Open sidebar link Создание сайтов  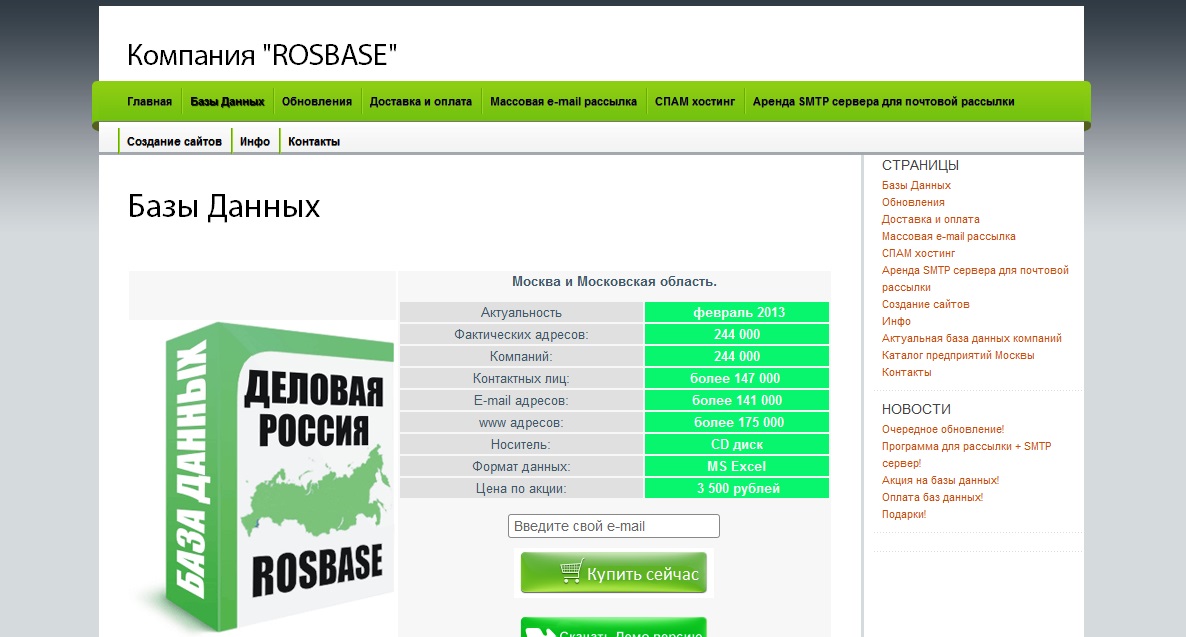(925, 304)
